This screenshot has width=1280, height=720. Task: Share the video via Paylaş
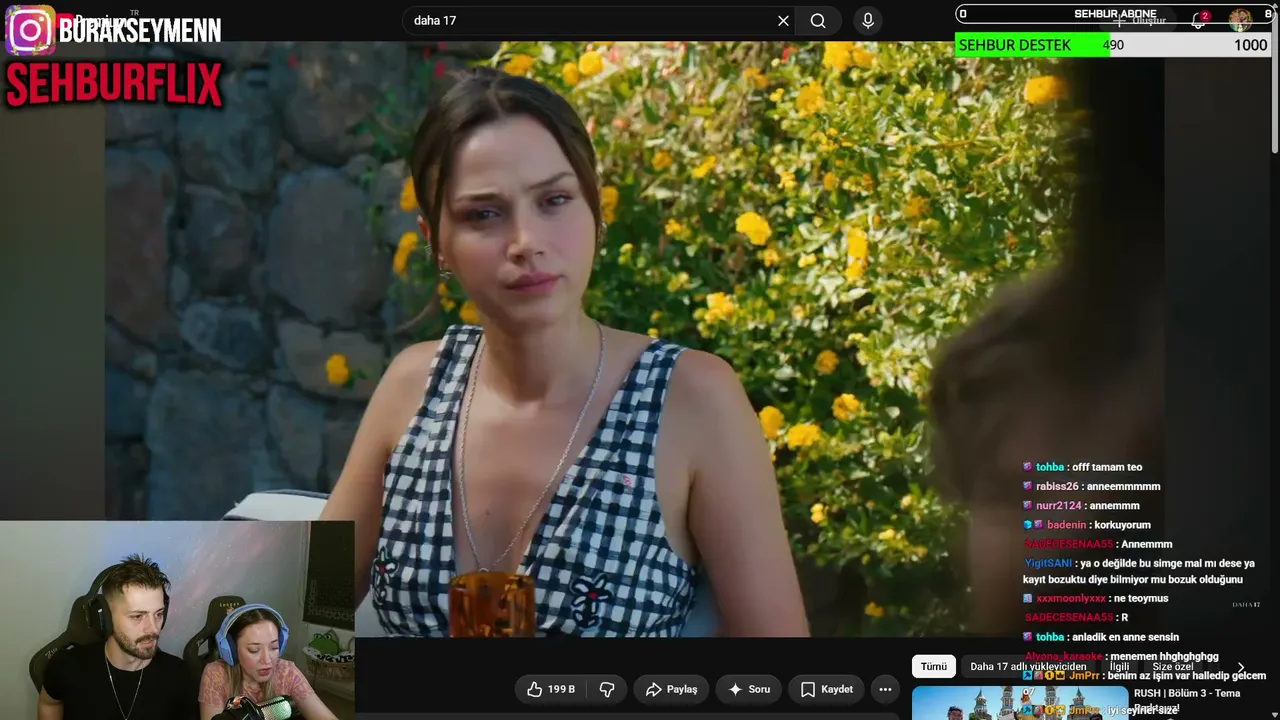[x=671, y=689]
